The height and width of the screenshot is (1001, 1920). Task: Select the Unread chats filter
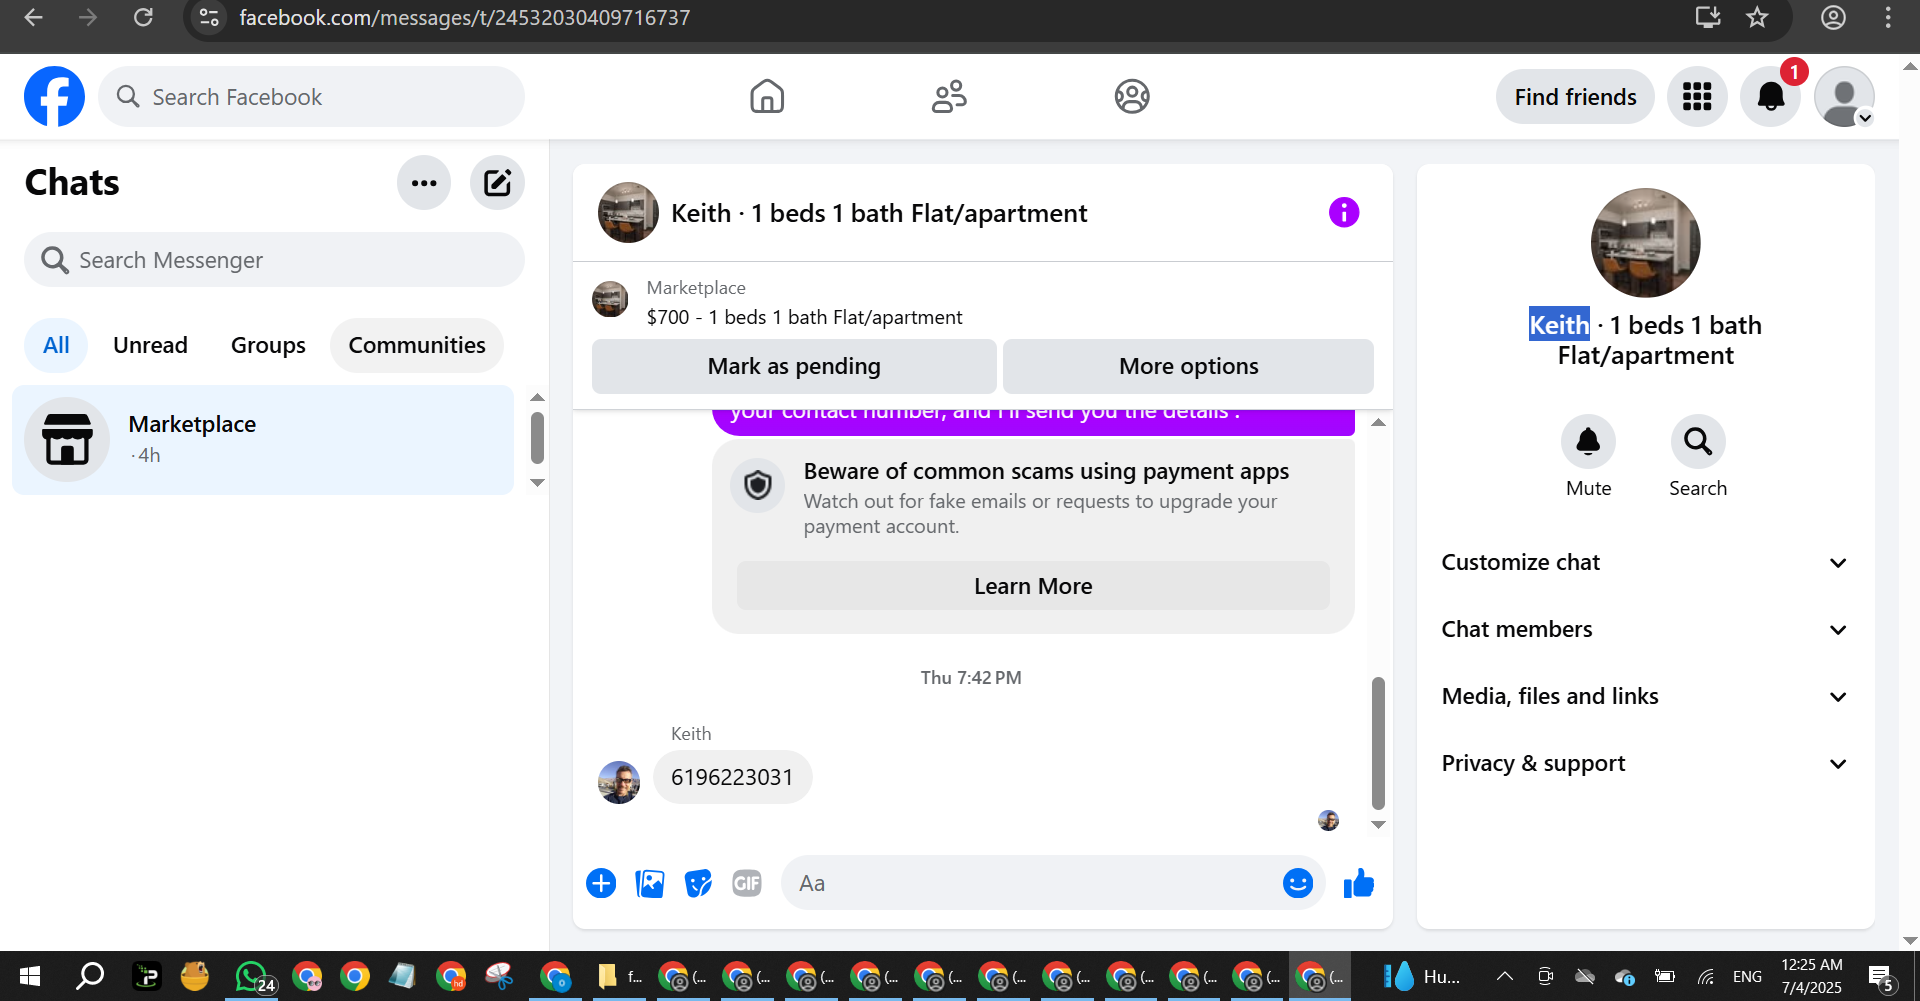tap(150, 345)
